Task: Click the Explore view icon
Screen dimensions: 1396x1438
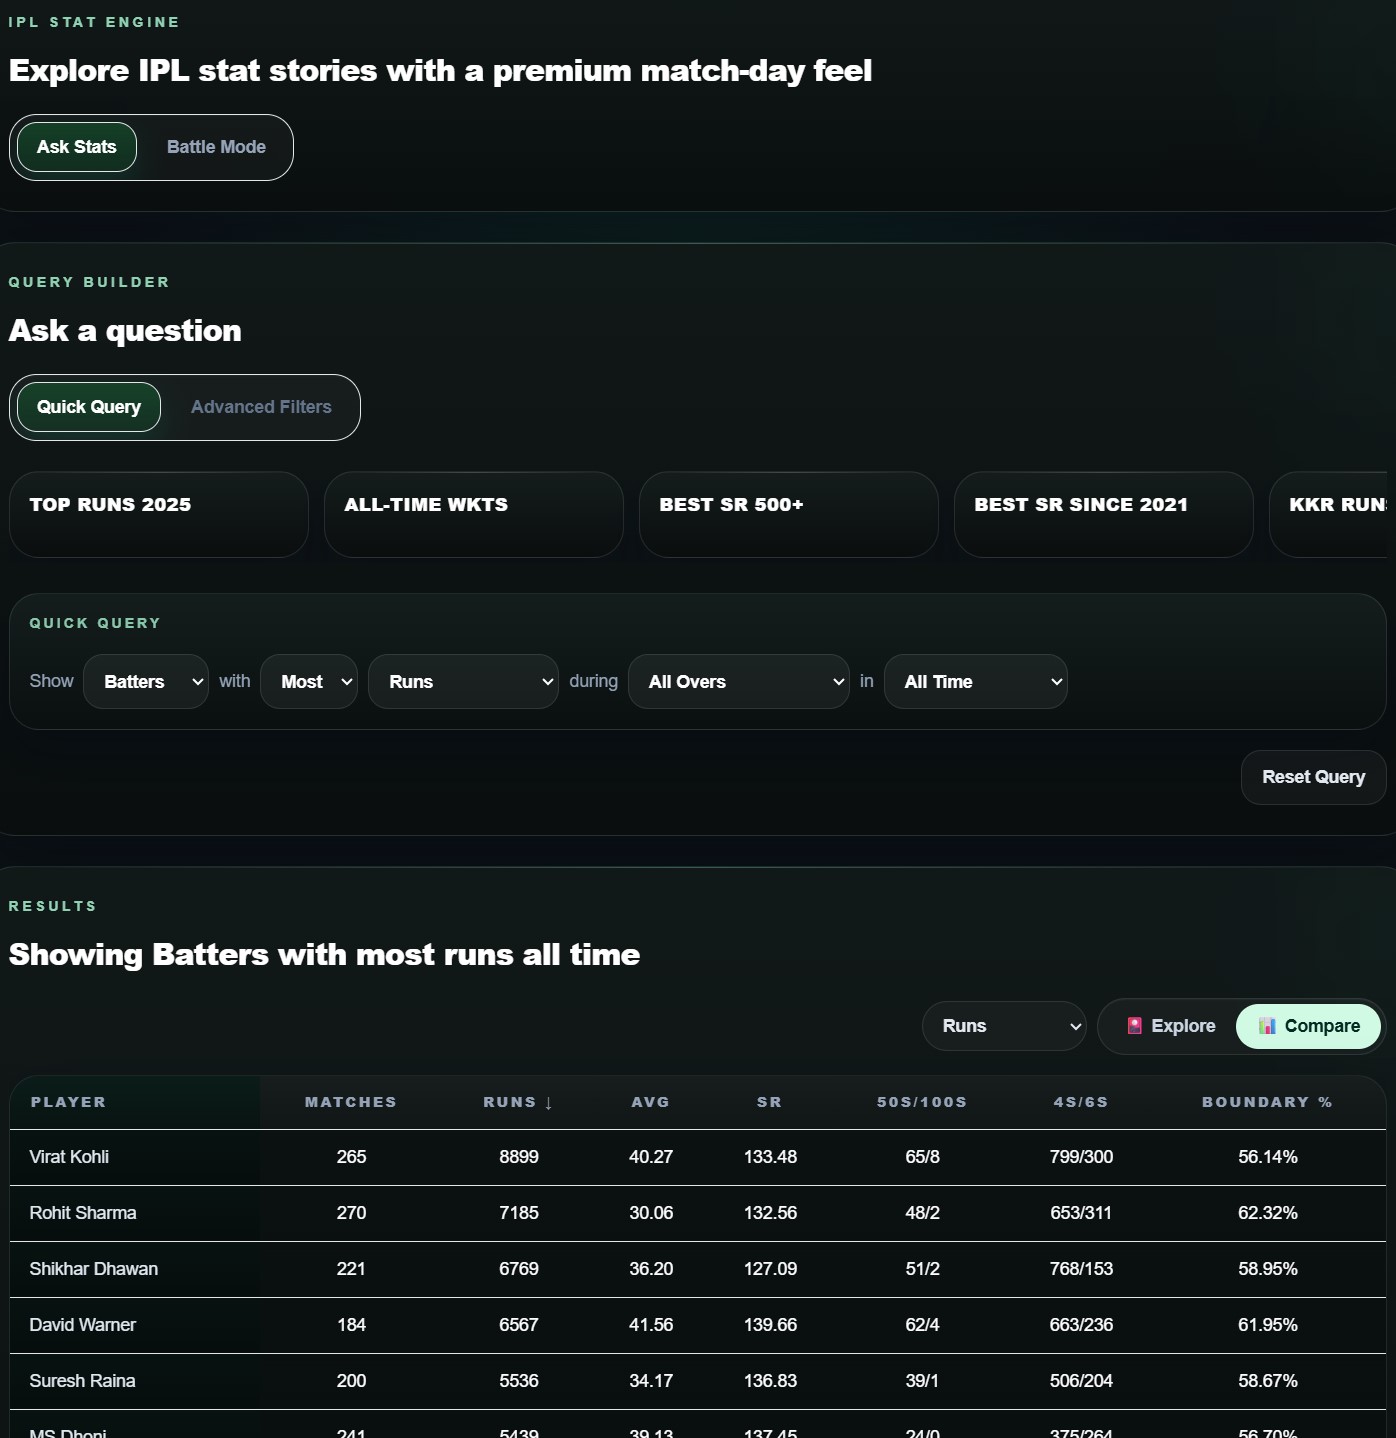Action: [1135, 1026]
